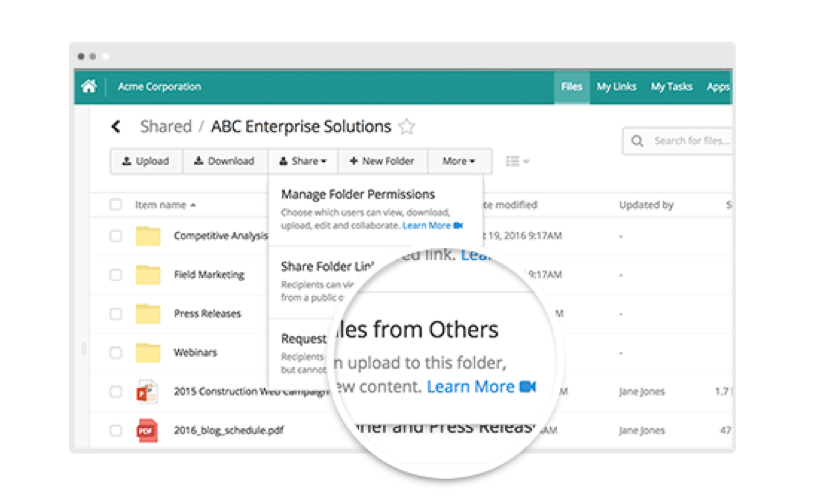Image resolution: width=832 pixels, height=500 pixels.
Task: Switch to the My Tasks tab
Action: point(671,87)
